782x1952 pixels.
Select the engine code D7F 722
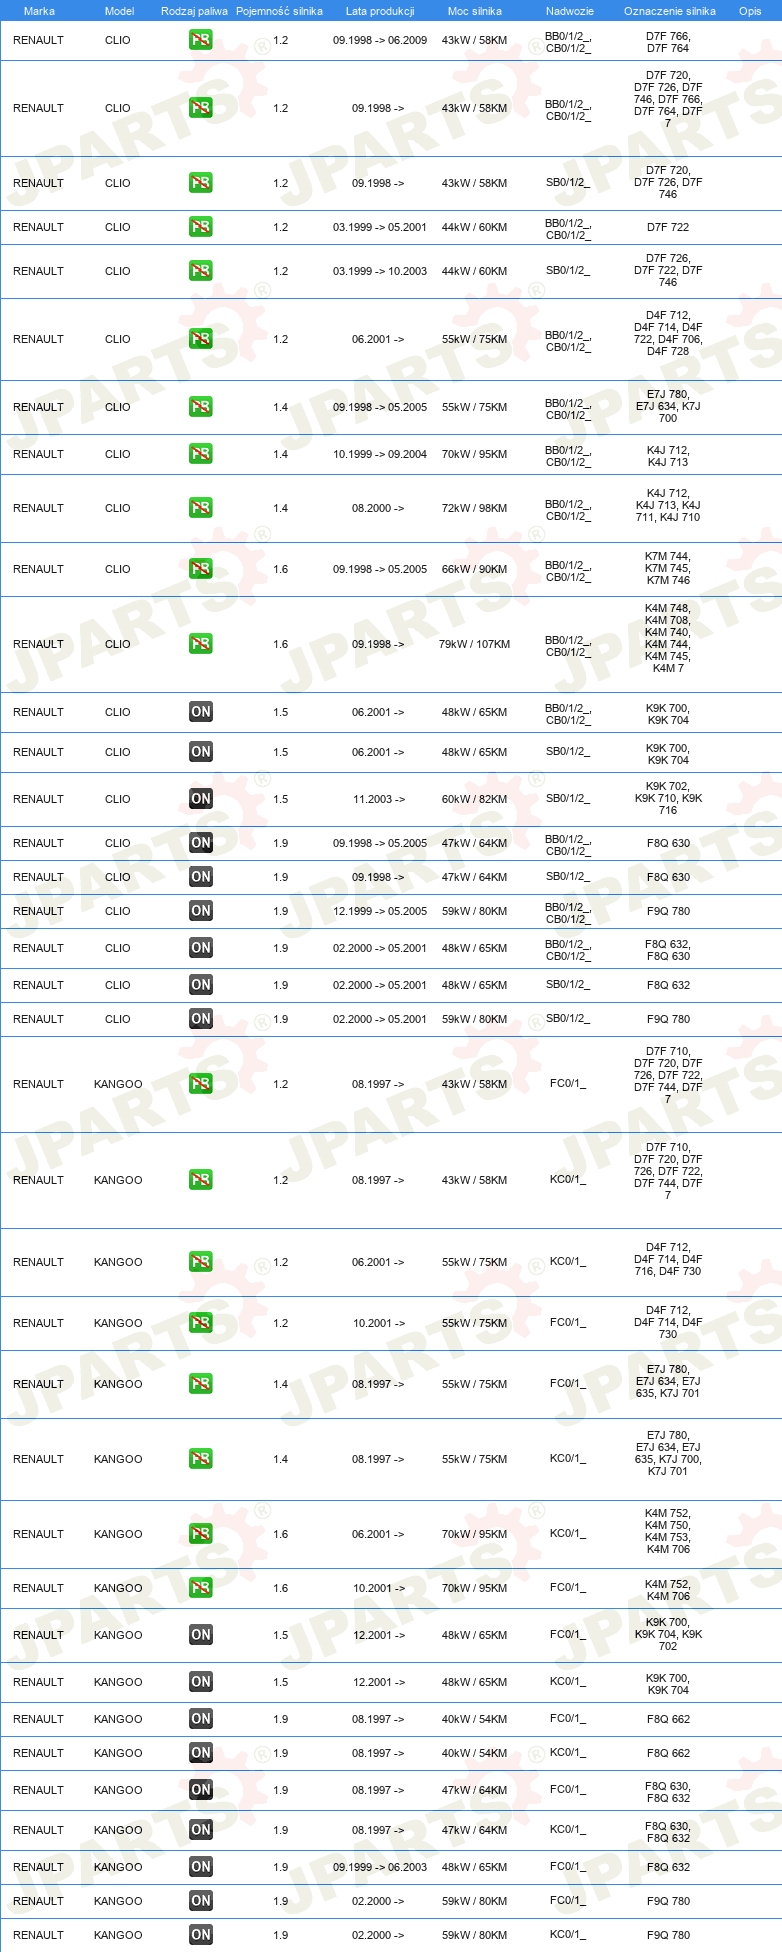(x=668, y=228)
